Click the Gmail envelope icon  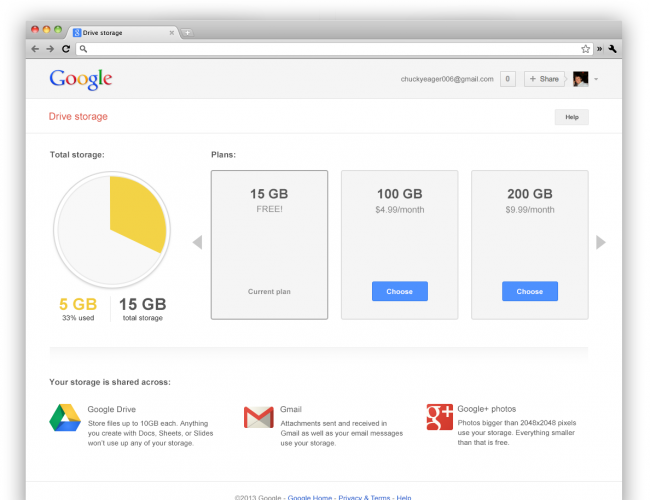click(x=259, y=417)
